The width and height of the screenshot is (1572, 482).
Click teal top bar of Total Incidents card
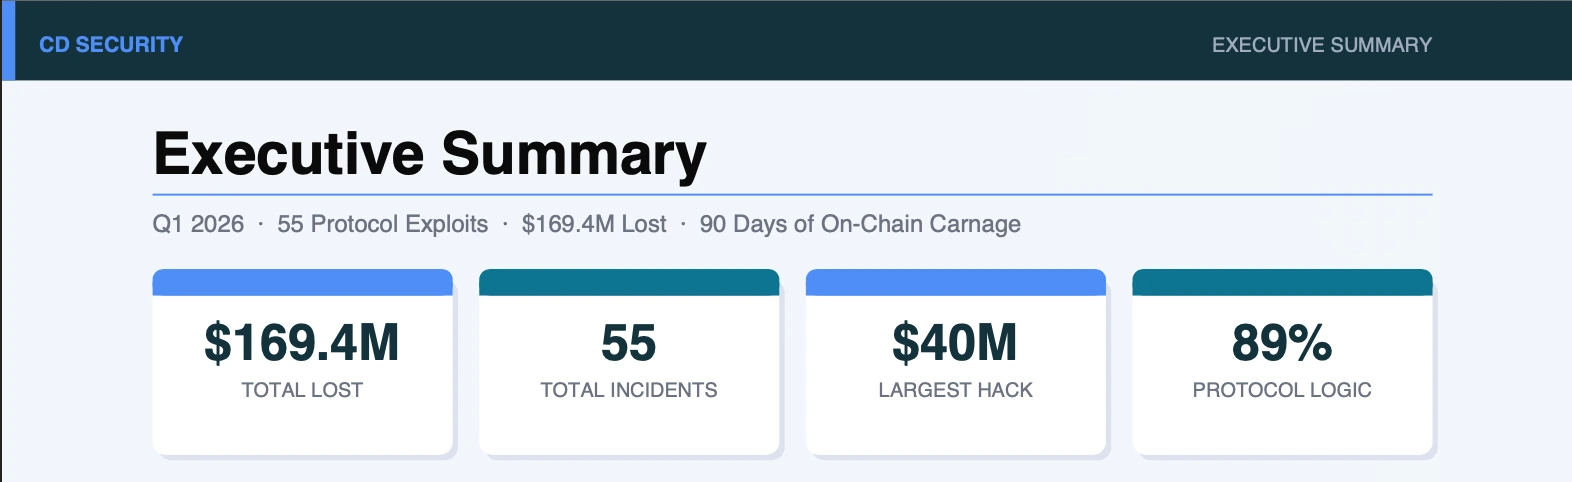[629, 282]
